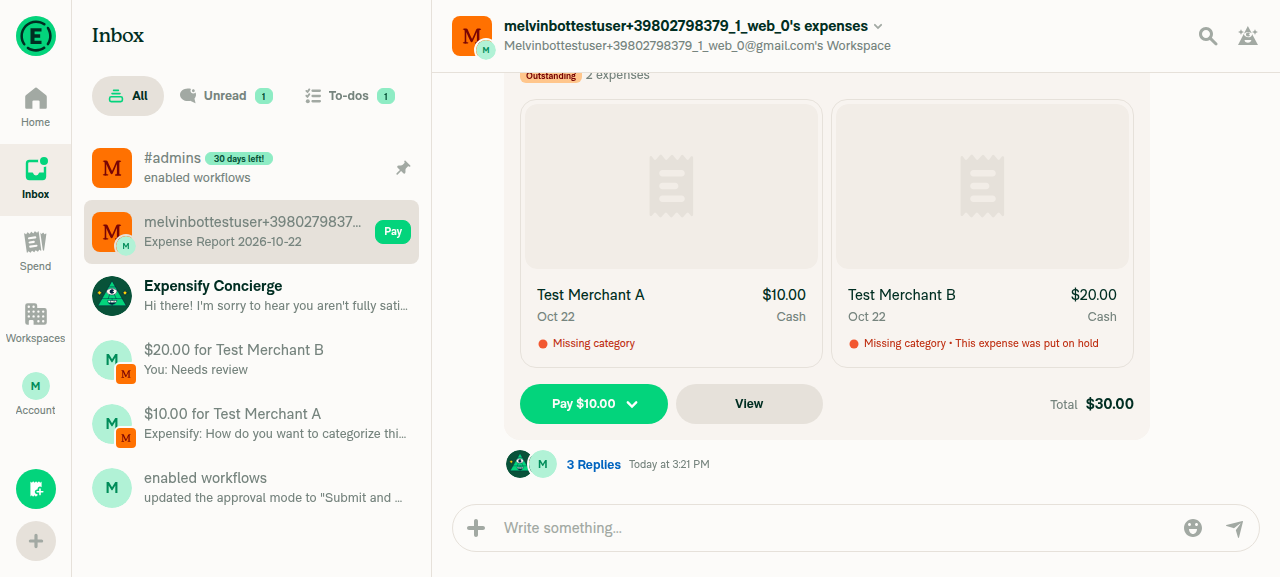Click the workspace name subtitle in header

coord(697,46)
